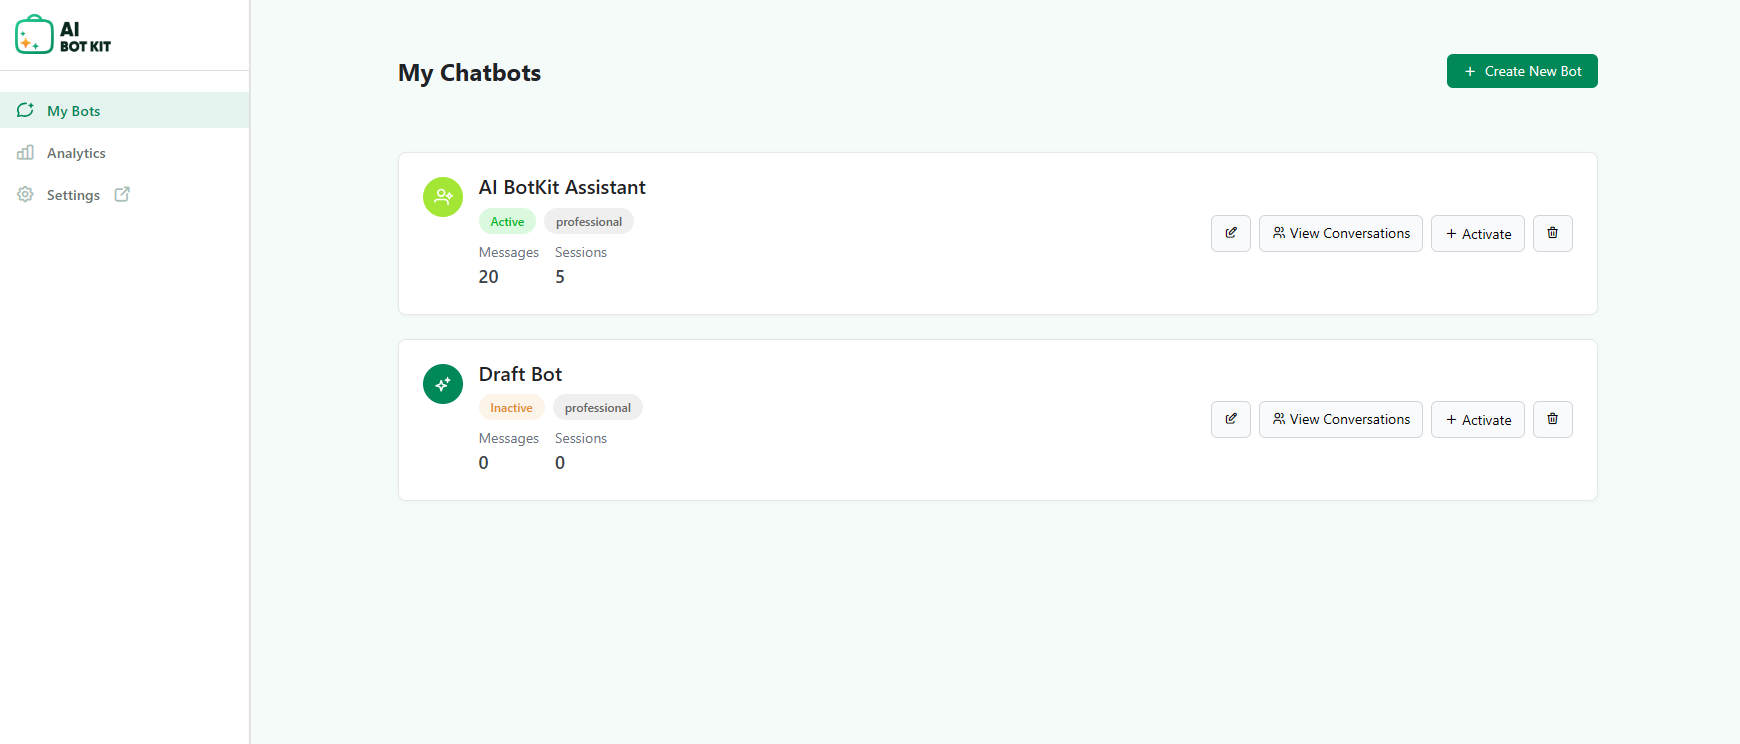
Task: View Conversations for AI BotKit Assistant
Action: tap(1340, 233)
